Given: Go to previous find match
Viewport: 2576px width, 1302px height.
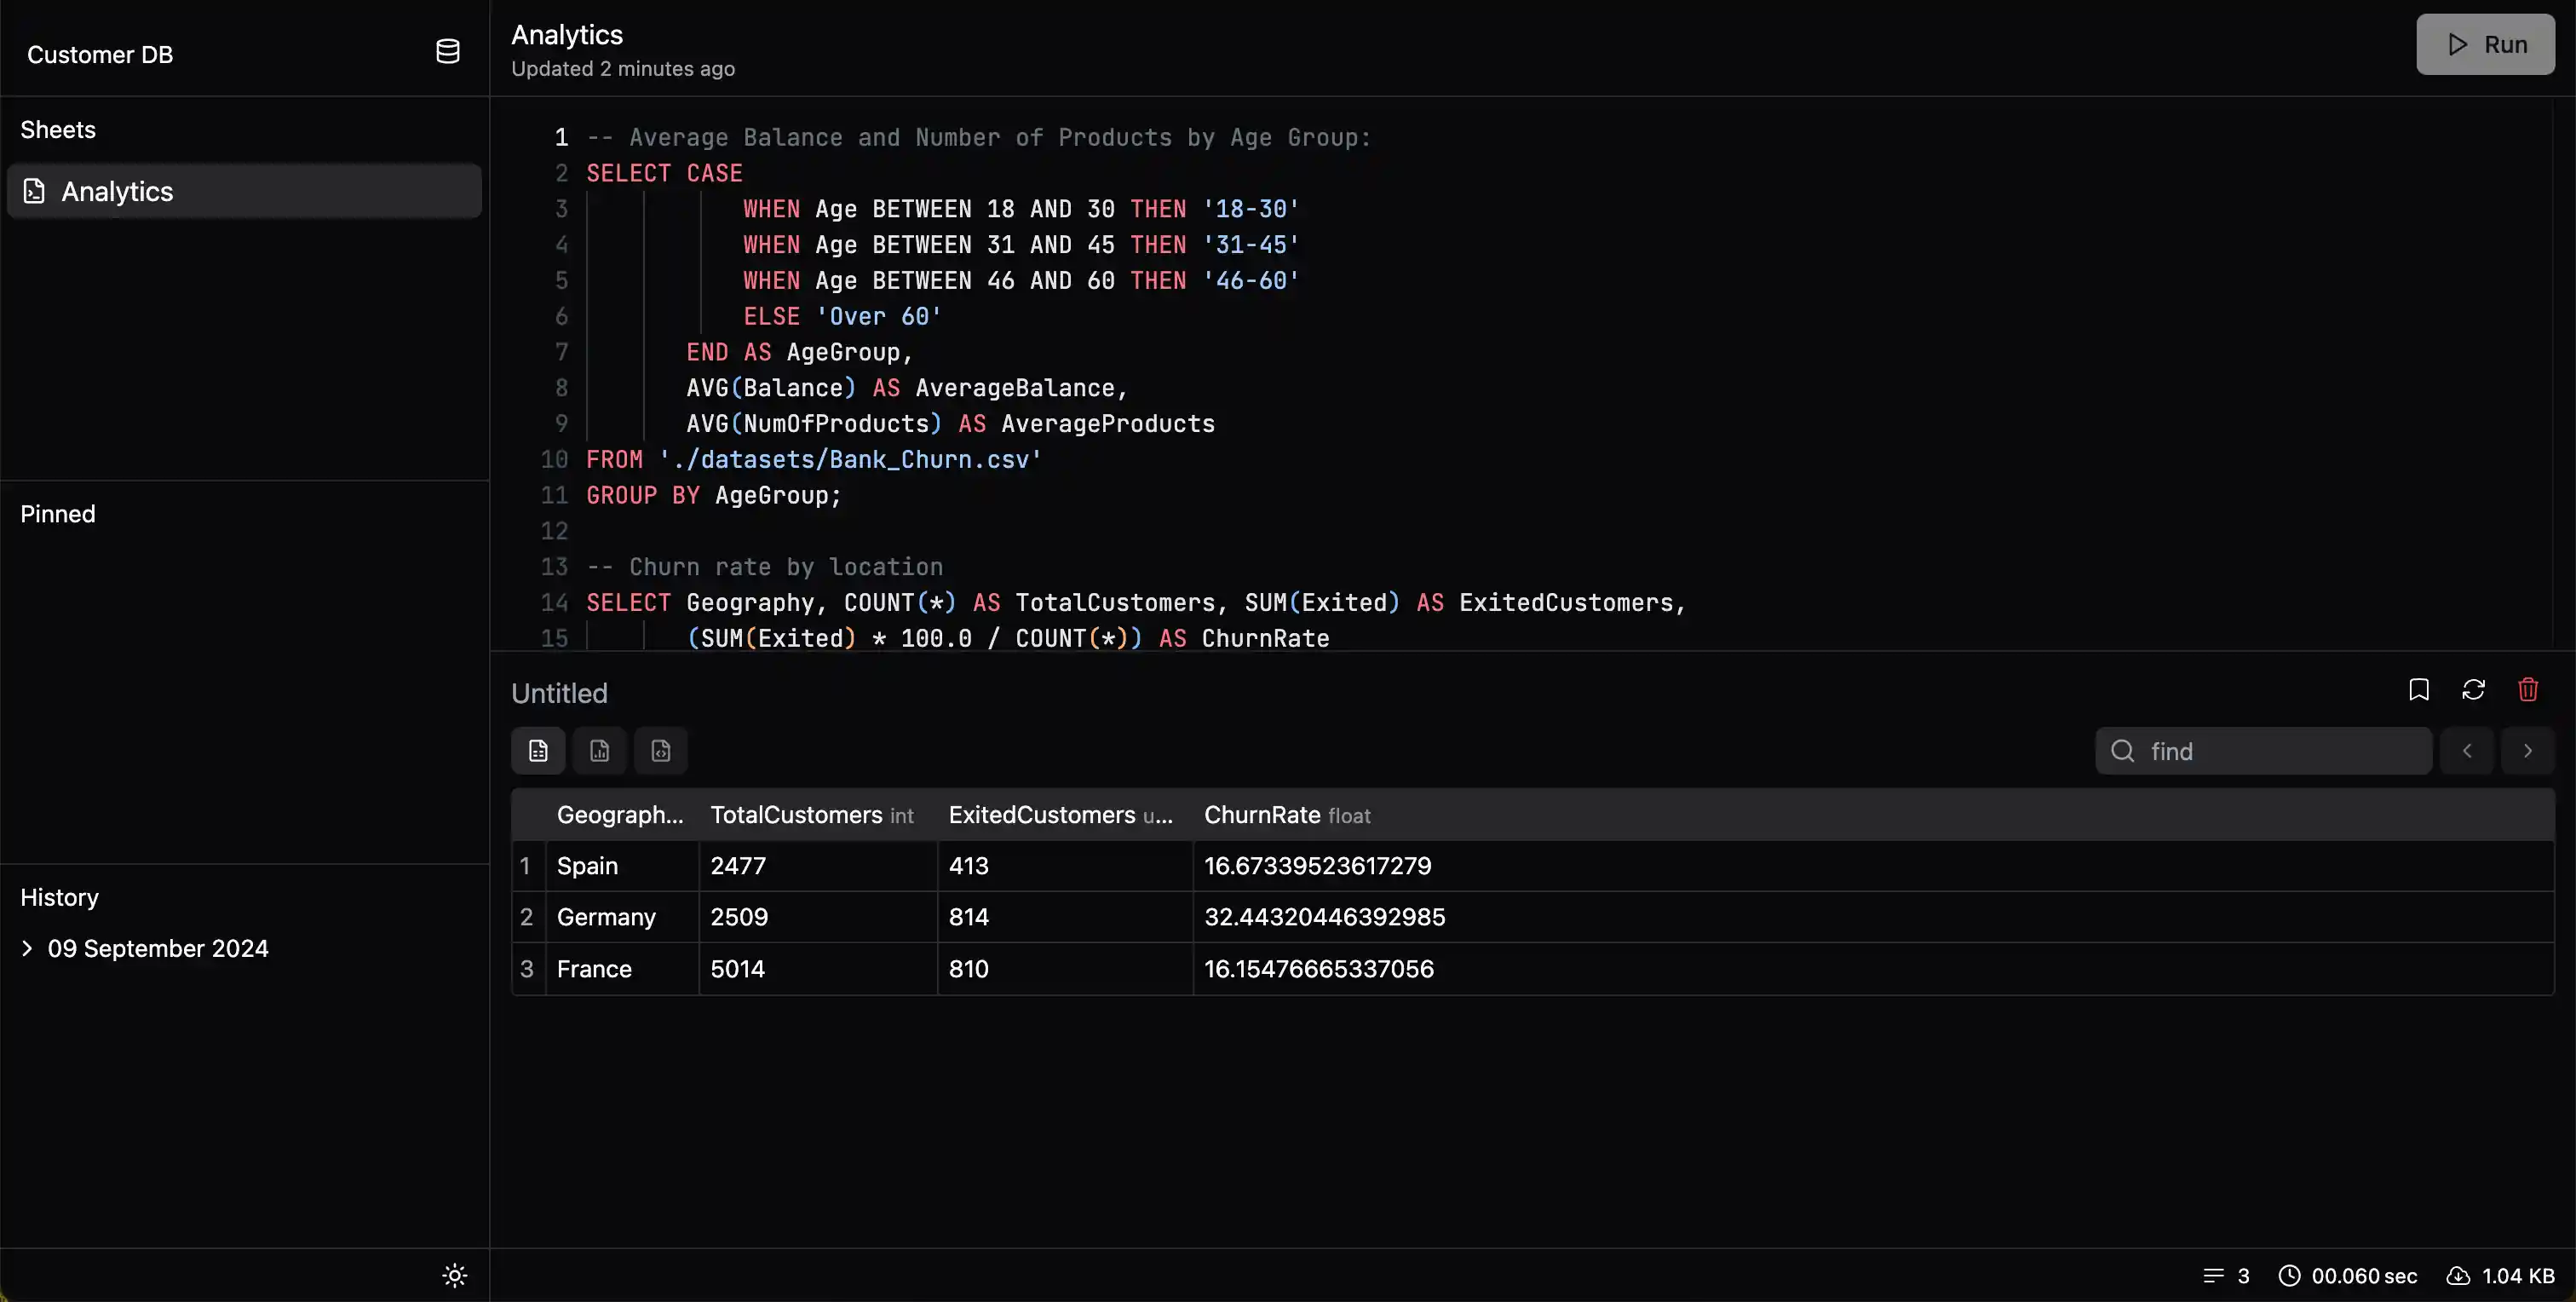Looking at the screenshot, I should pos(2467,751).
